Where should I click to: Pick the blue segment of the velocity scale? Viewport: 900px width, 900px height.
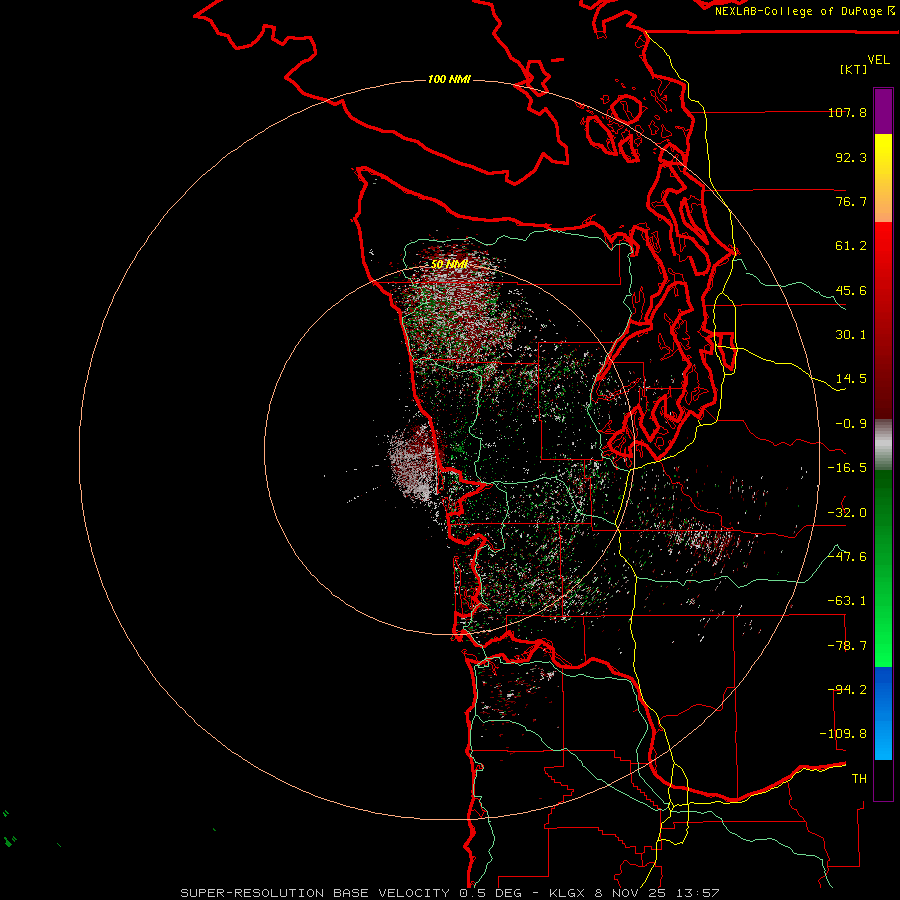[883, 713]
